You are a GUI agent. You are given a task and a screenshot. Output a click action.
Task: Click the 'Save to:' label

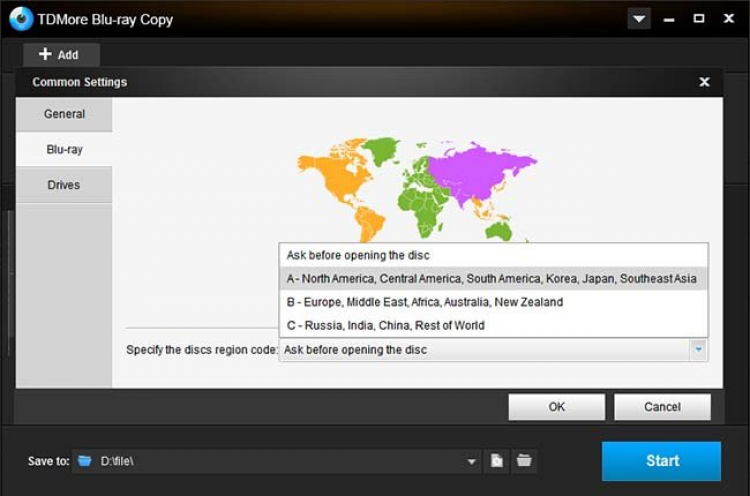pos(49,461)
